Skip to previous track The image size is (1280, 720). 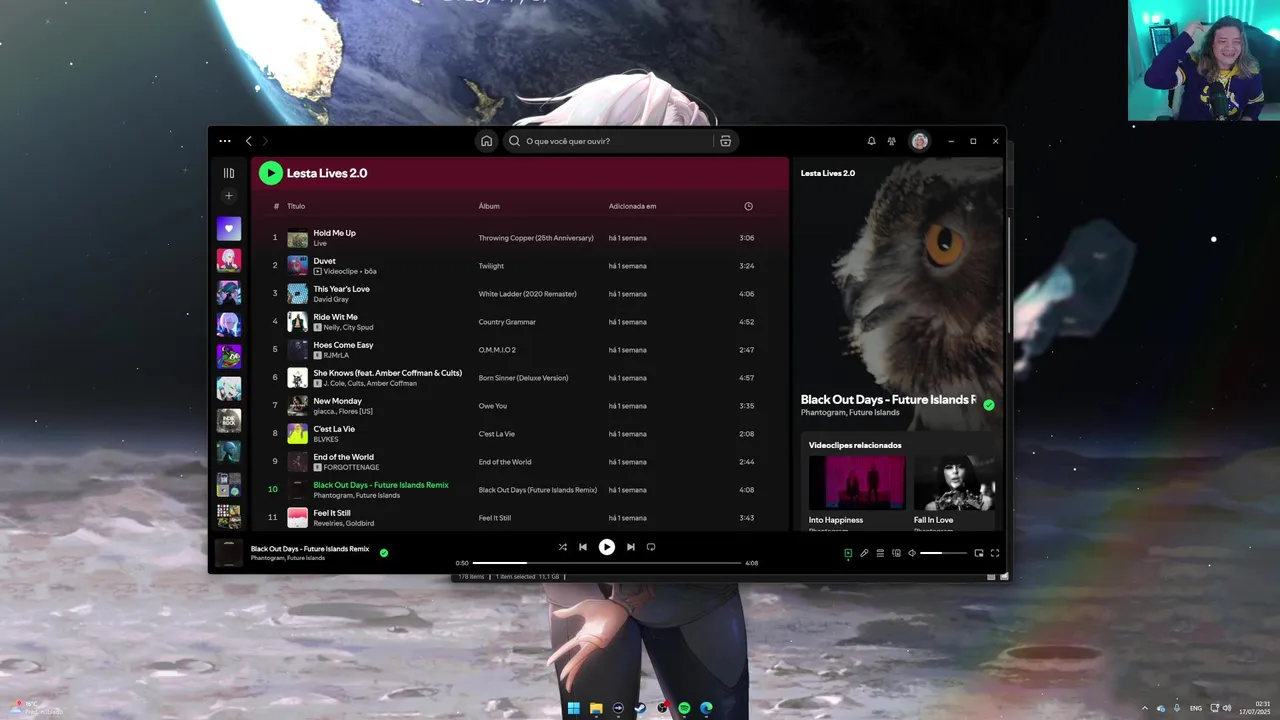click(x=583, y=547)
